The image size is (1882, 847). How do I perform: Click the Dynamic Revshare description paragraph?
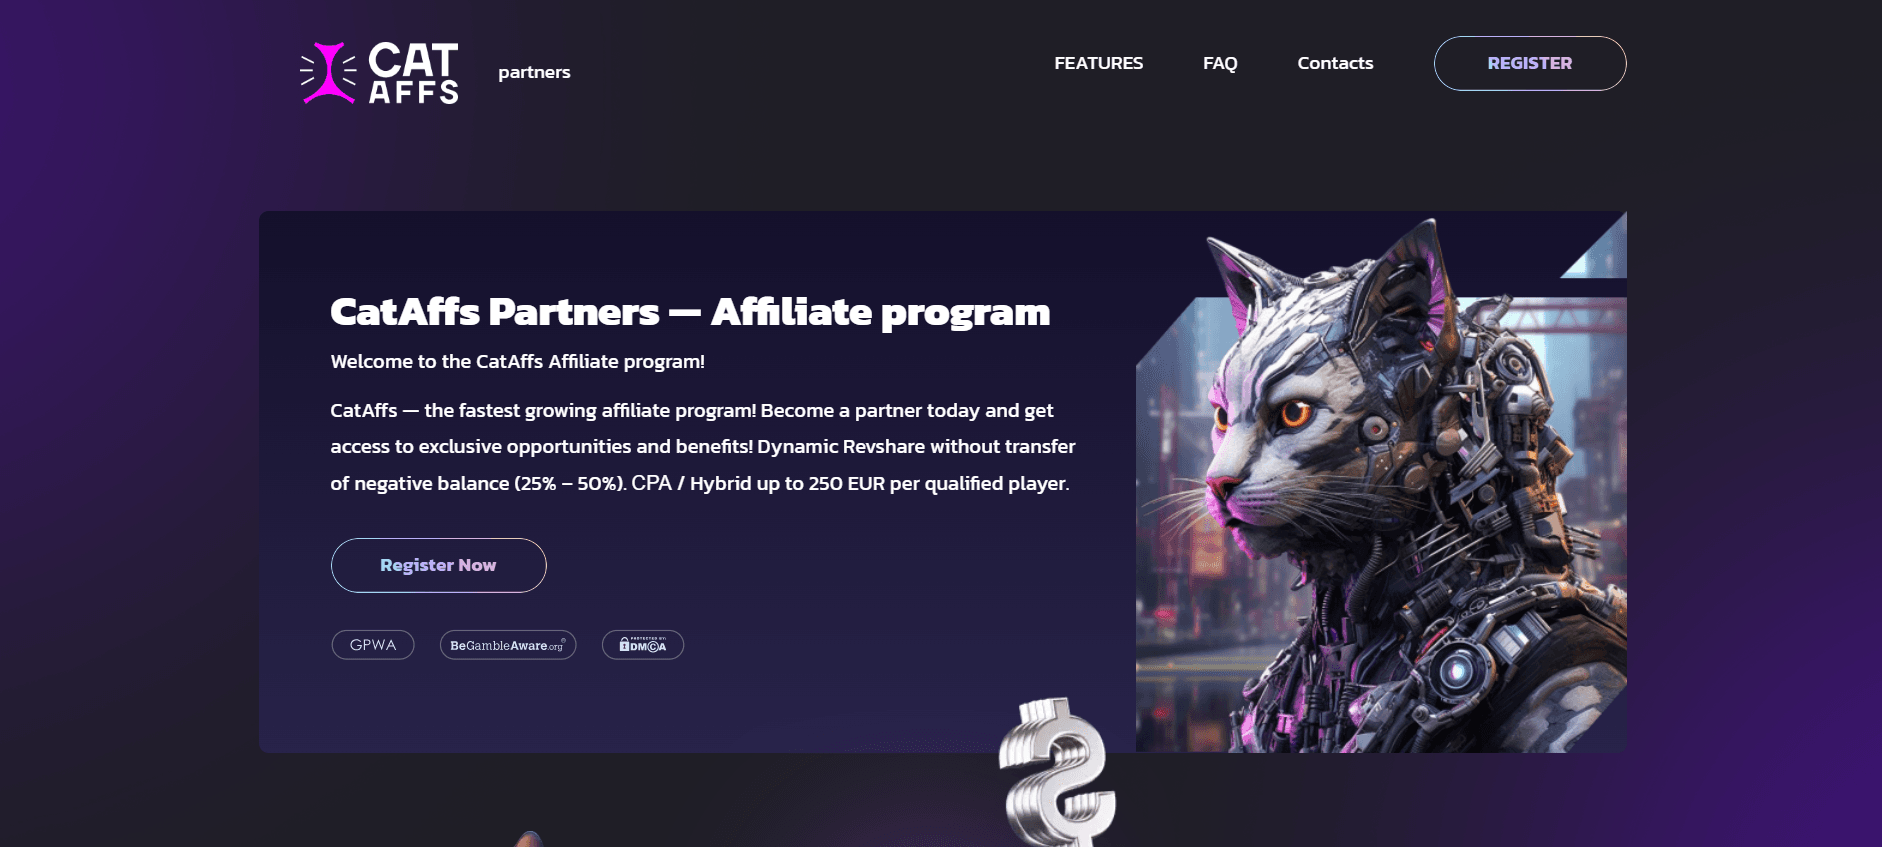(x=703, y=447)
